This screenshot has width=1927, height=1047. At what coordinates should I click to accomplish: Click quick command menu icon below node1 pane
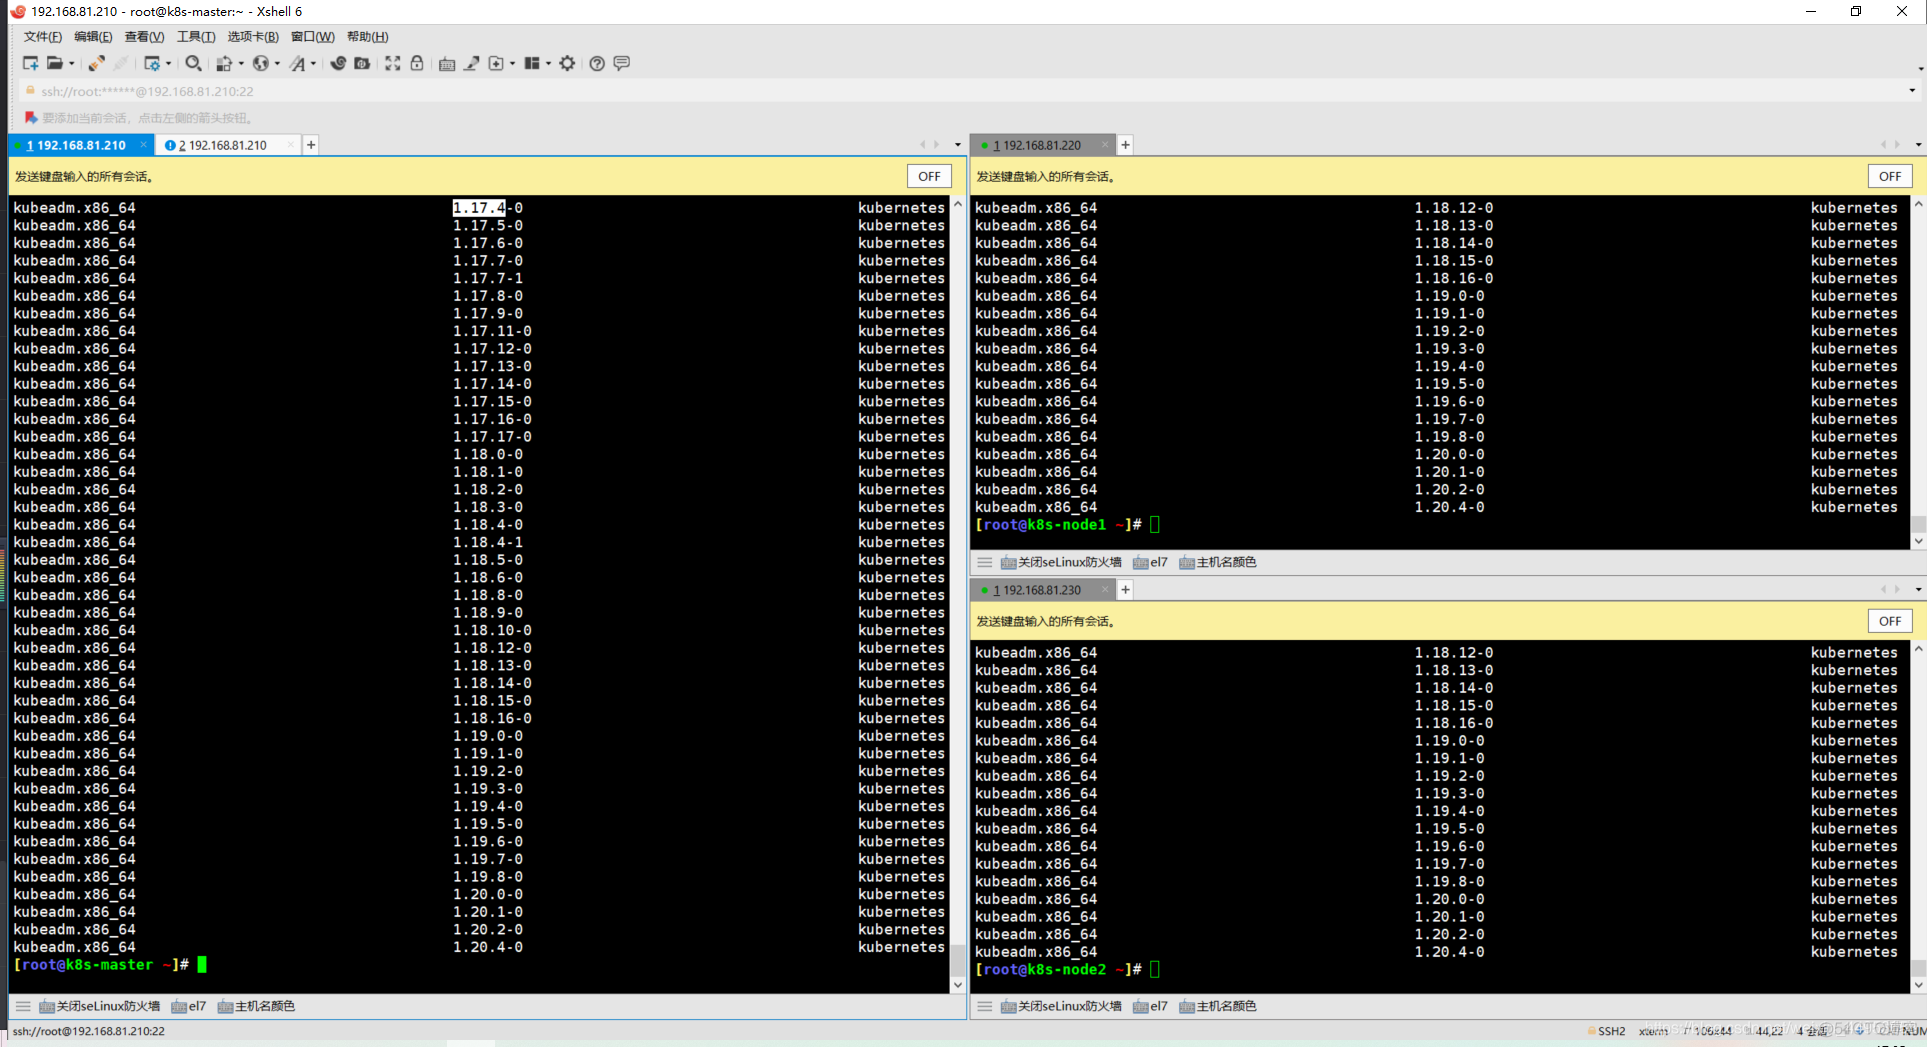985,562
